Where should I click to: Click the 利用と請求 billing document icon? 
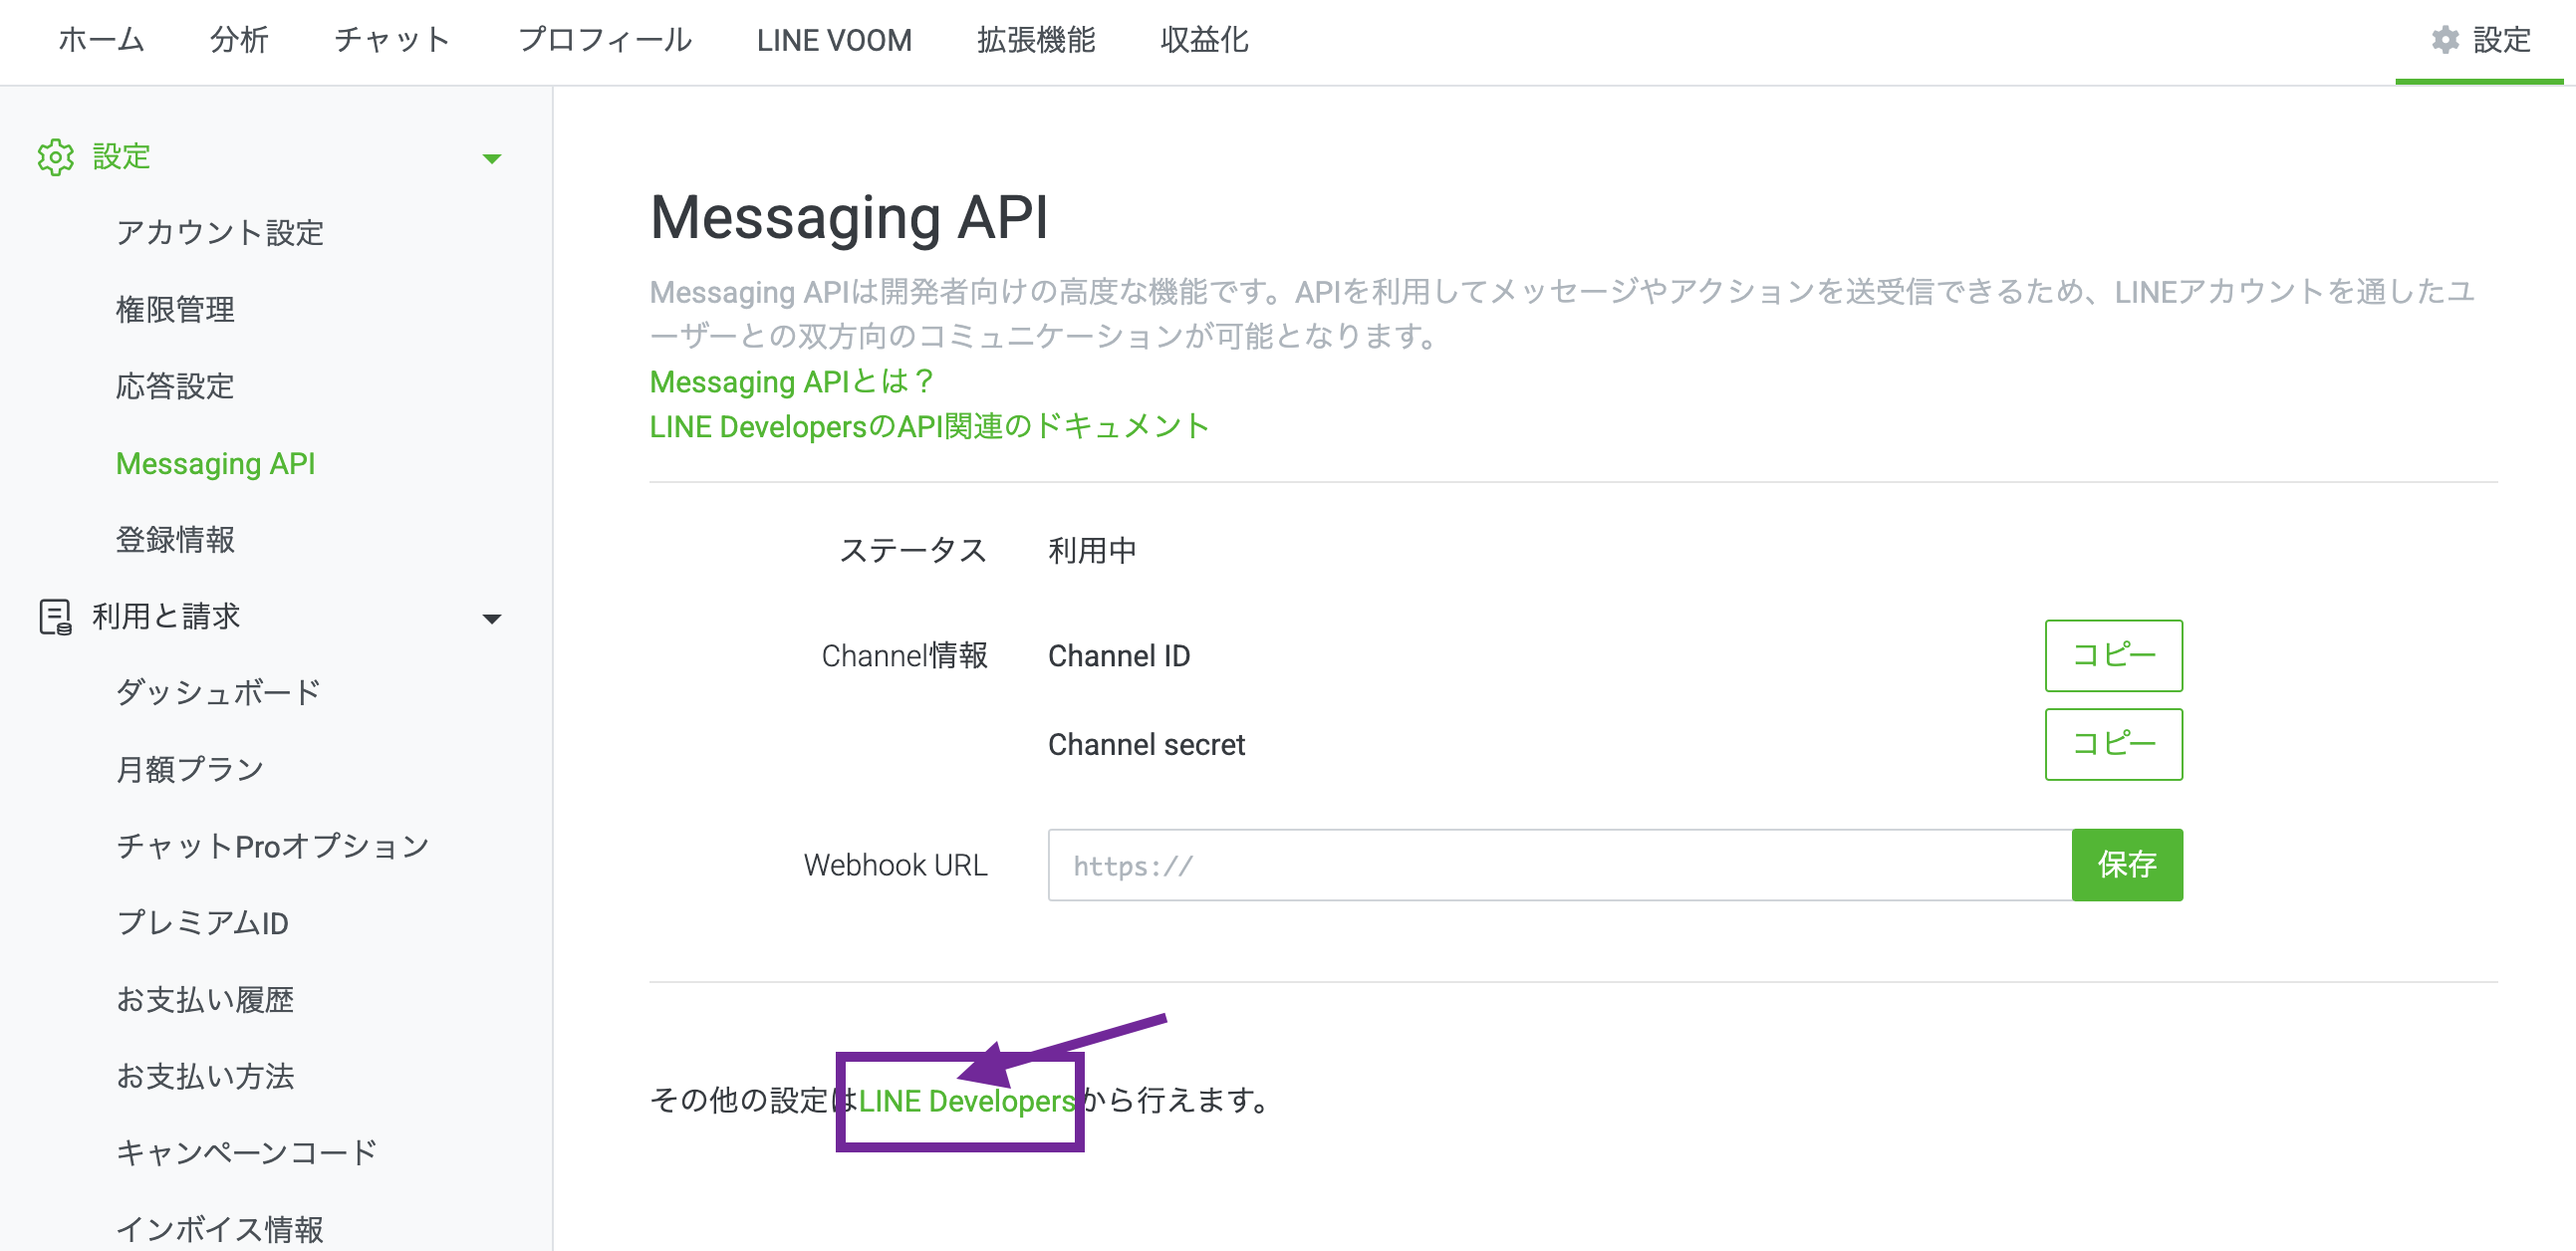pyautogui.click(x=55, y=617)
